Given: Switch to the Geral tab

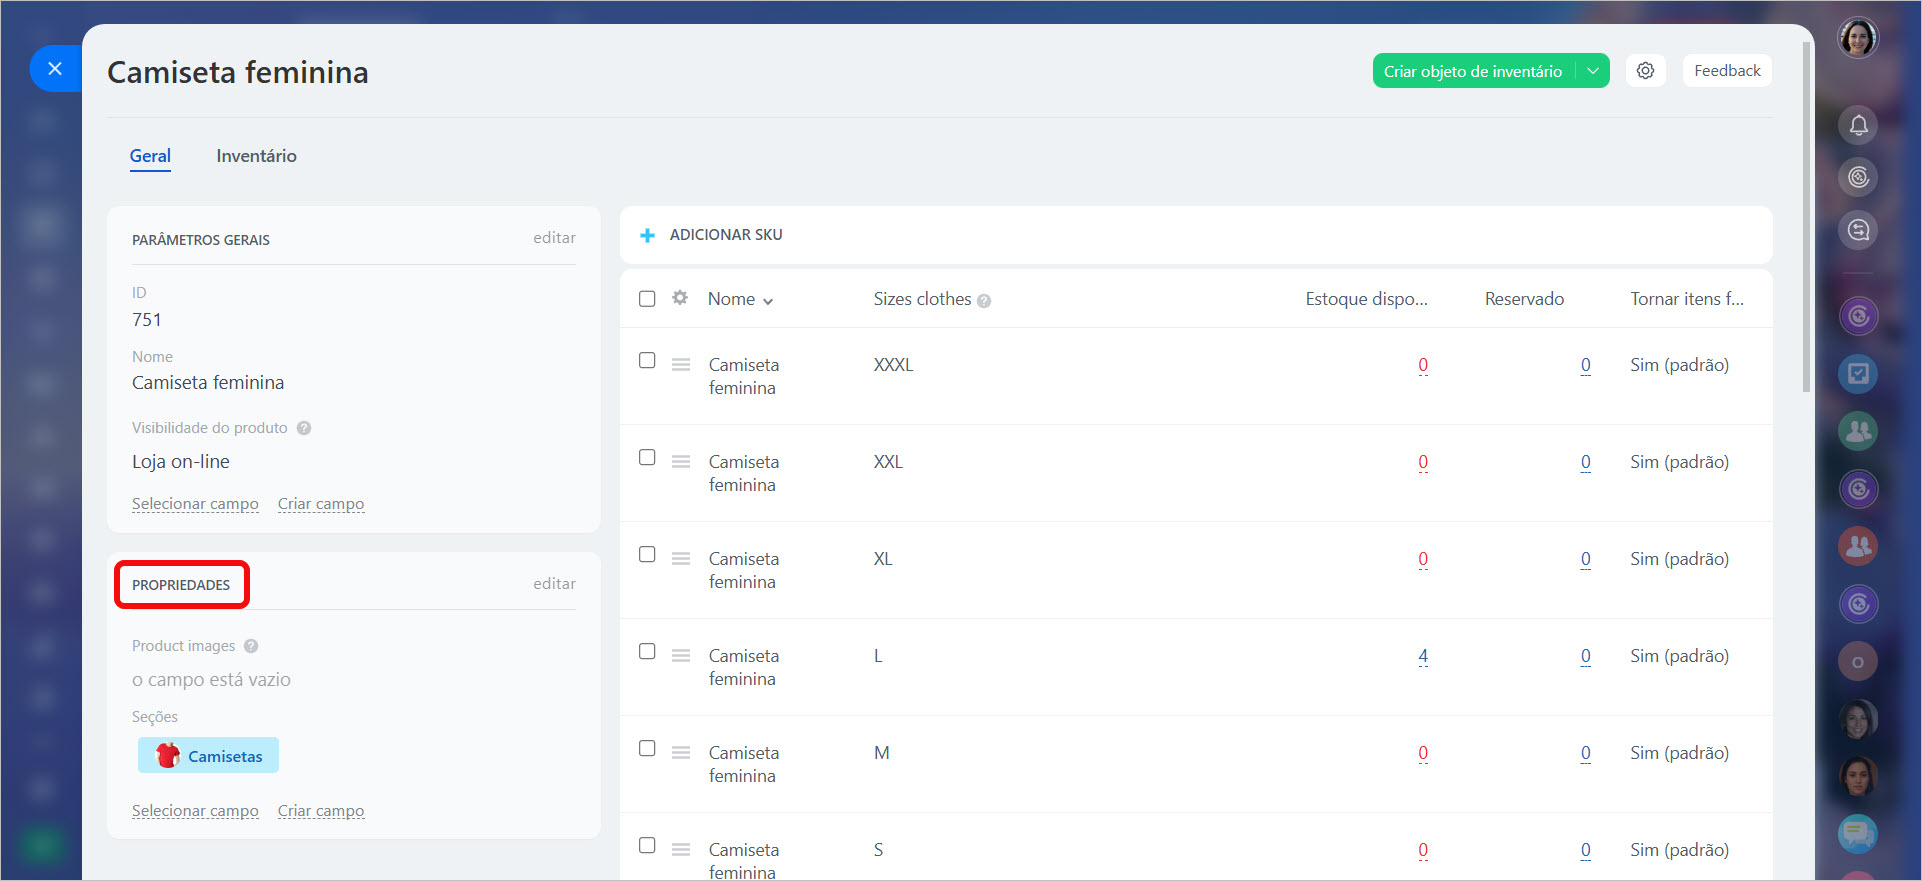Looking at the screenshot, I should (x=150, y=156).
